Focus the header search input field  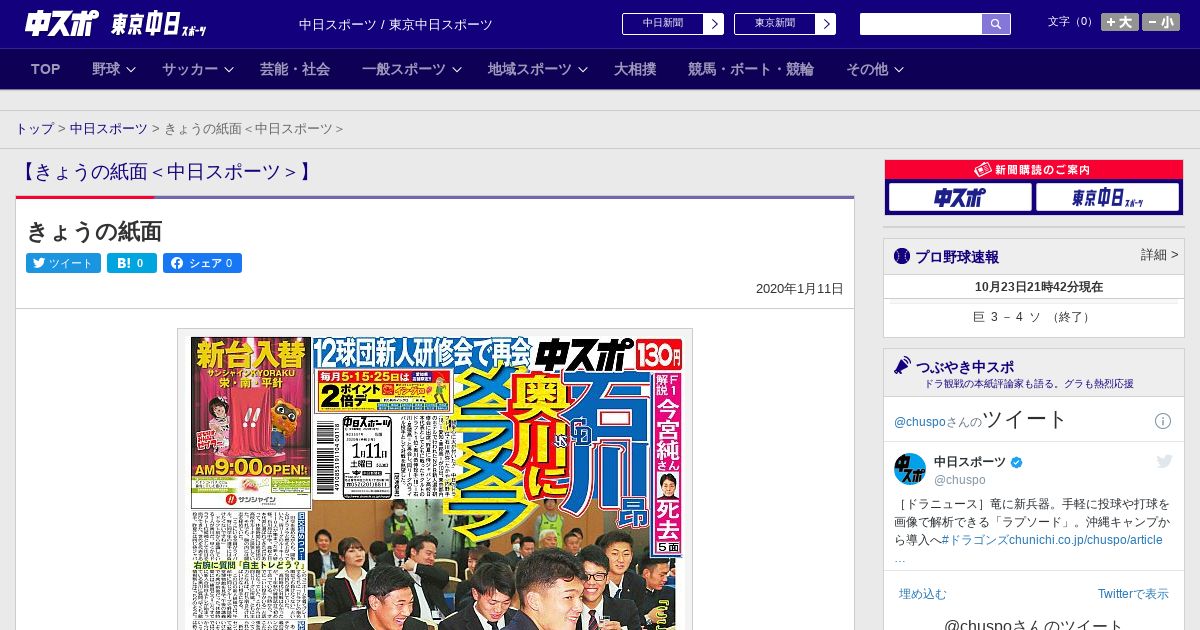(921, 24)
